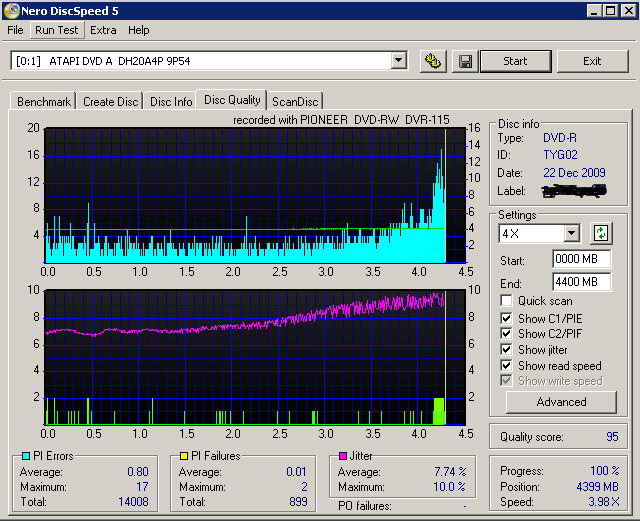This screenshot has width=640, height=521.
Task: Click the magenta Jitter legend swatch
Action: pyautogui.click(x=341, y=456)
